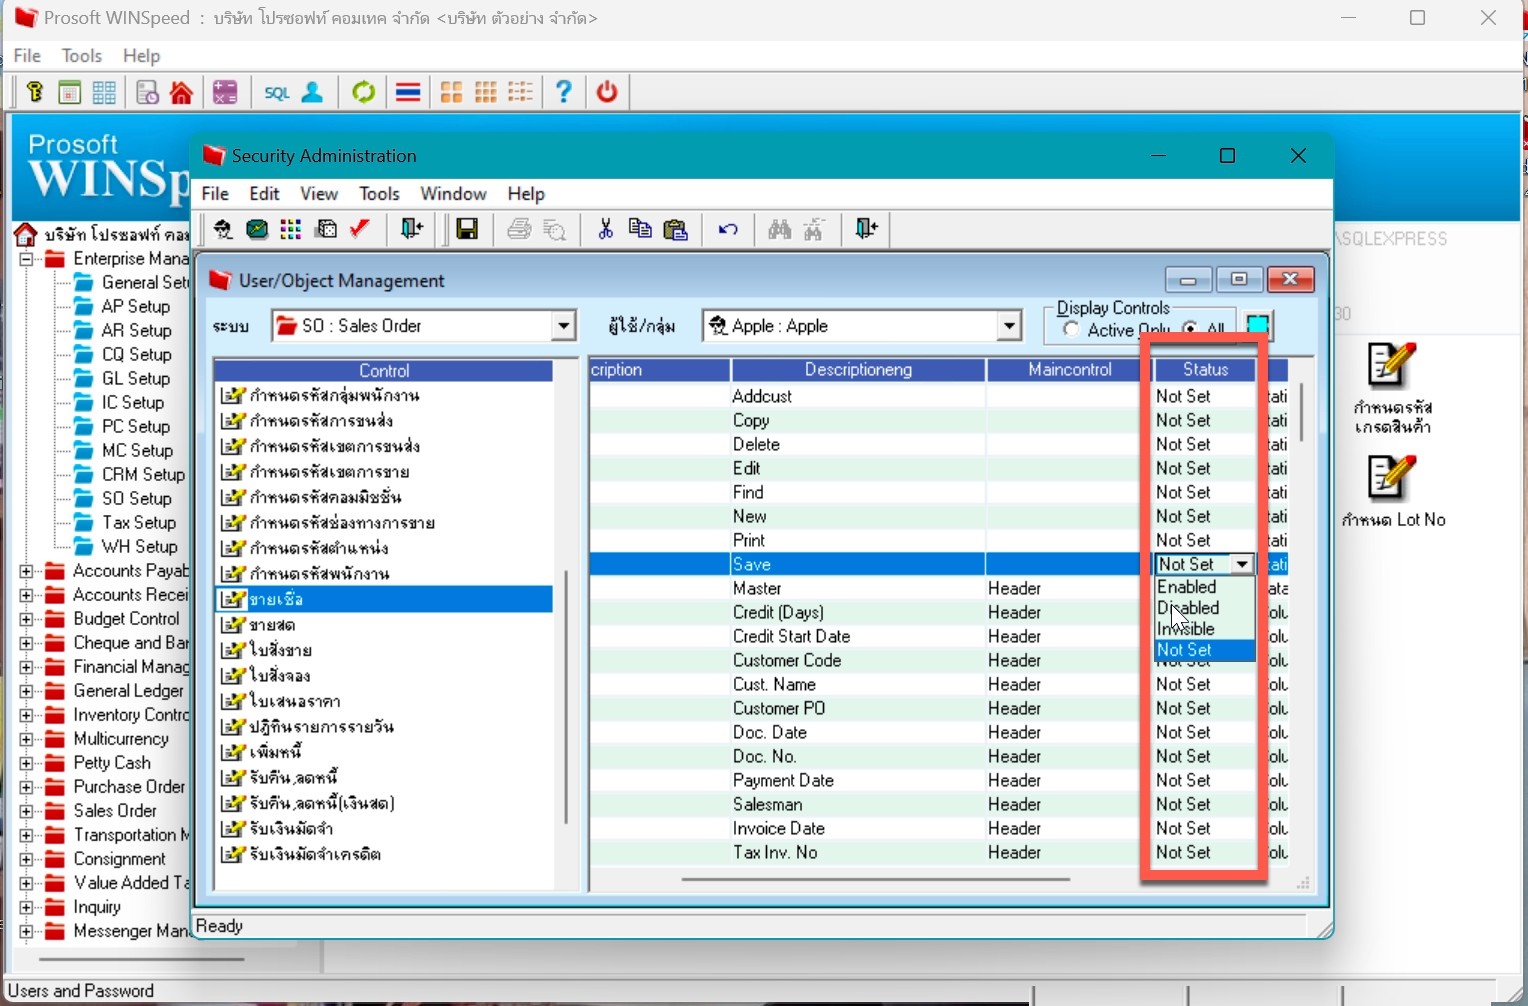Select the ใบเสนอราคา item in Control list
This screenshot has width=1528, height=1006.
(x=295, y=702)
